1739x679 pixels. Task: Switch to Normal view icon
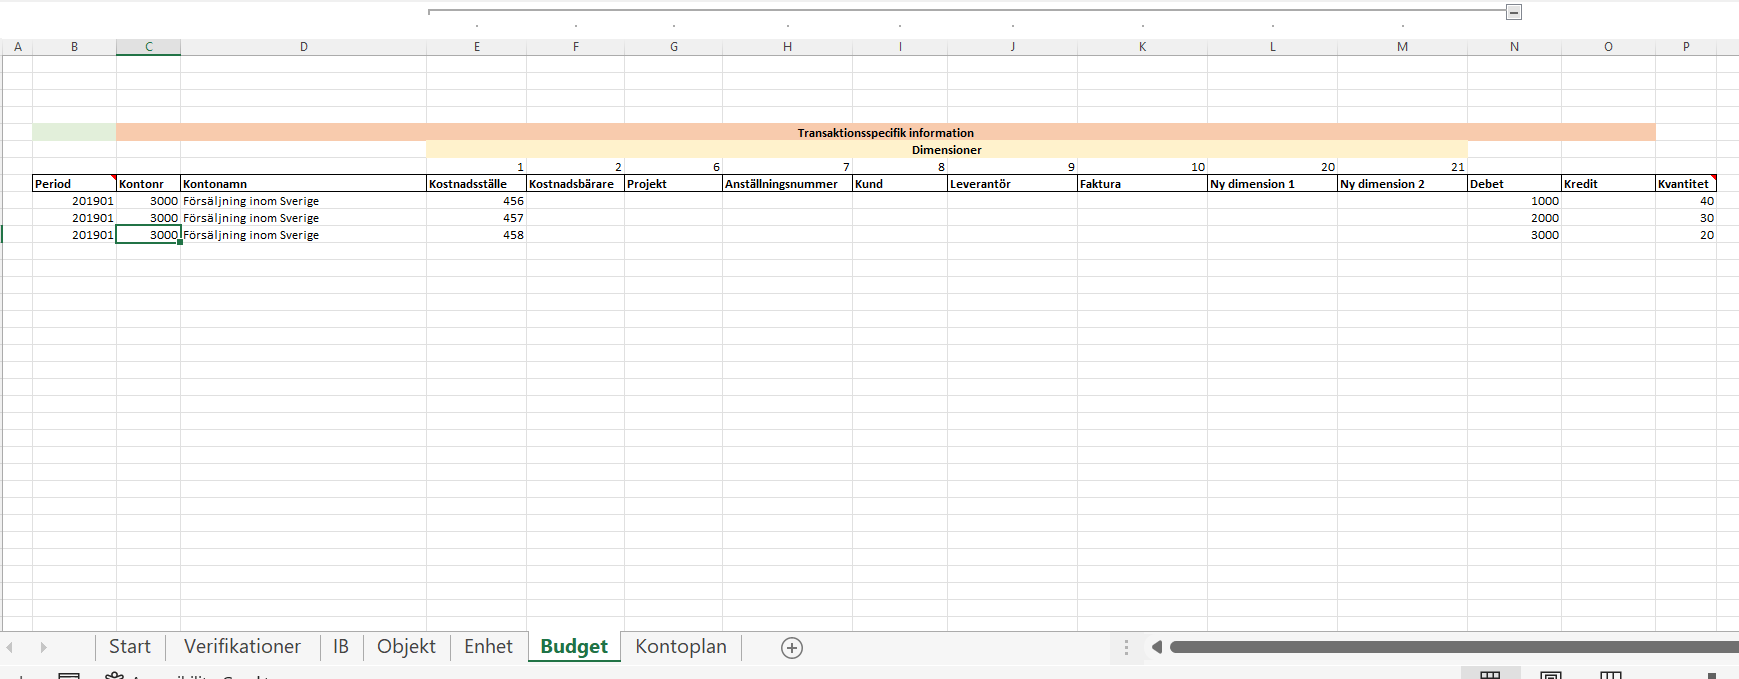click(1490, 675)
